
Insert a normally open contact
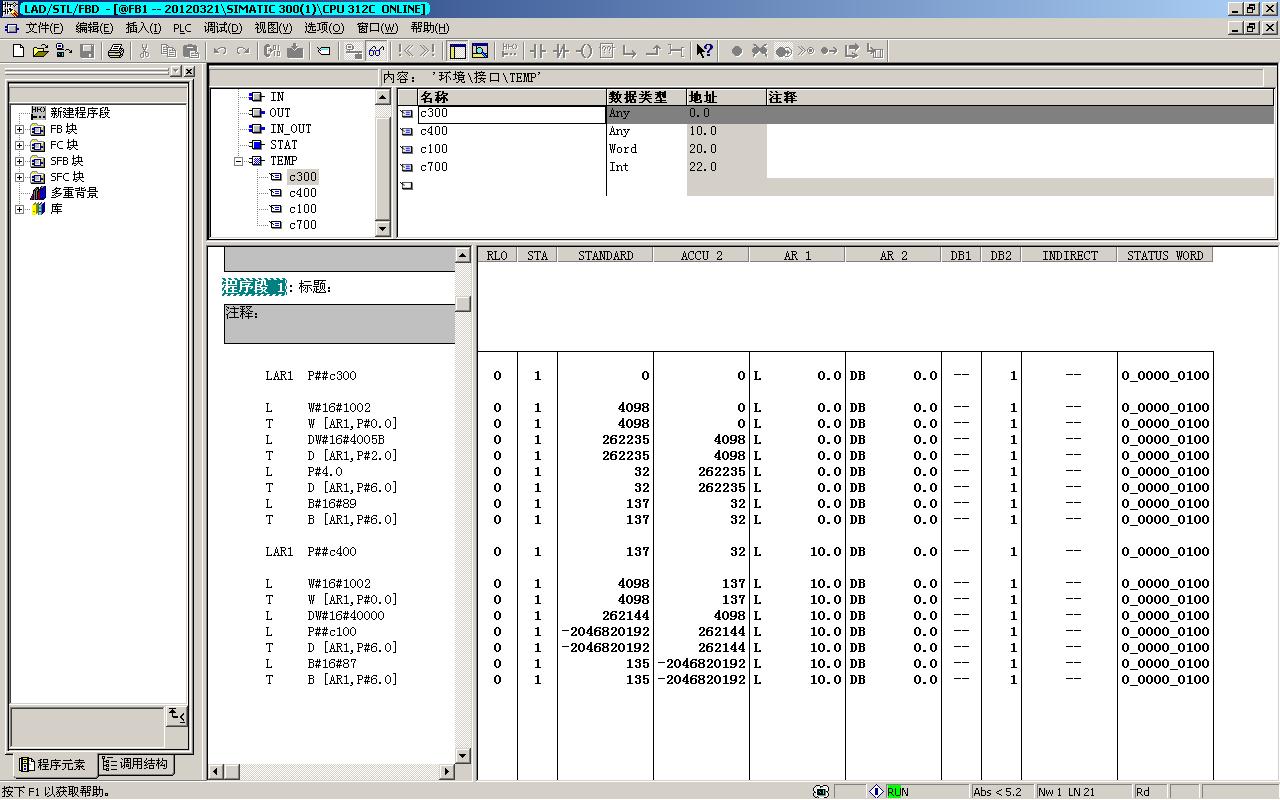(x=538, y=51)
